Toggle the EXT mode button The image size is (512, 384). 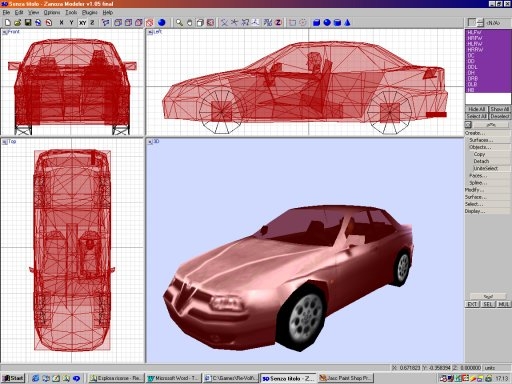click(x=472, y=304)
